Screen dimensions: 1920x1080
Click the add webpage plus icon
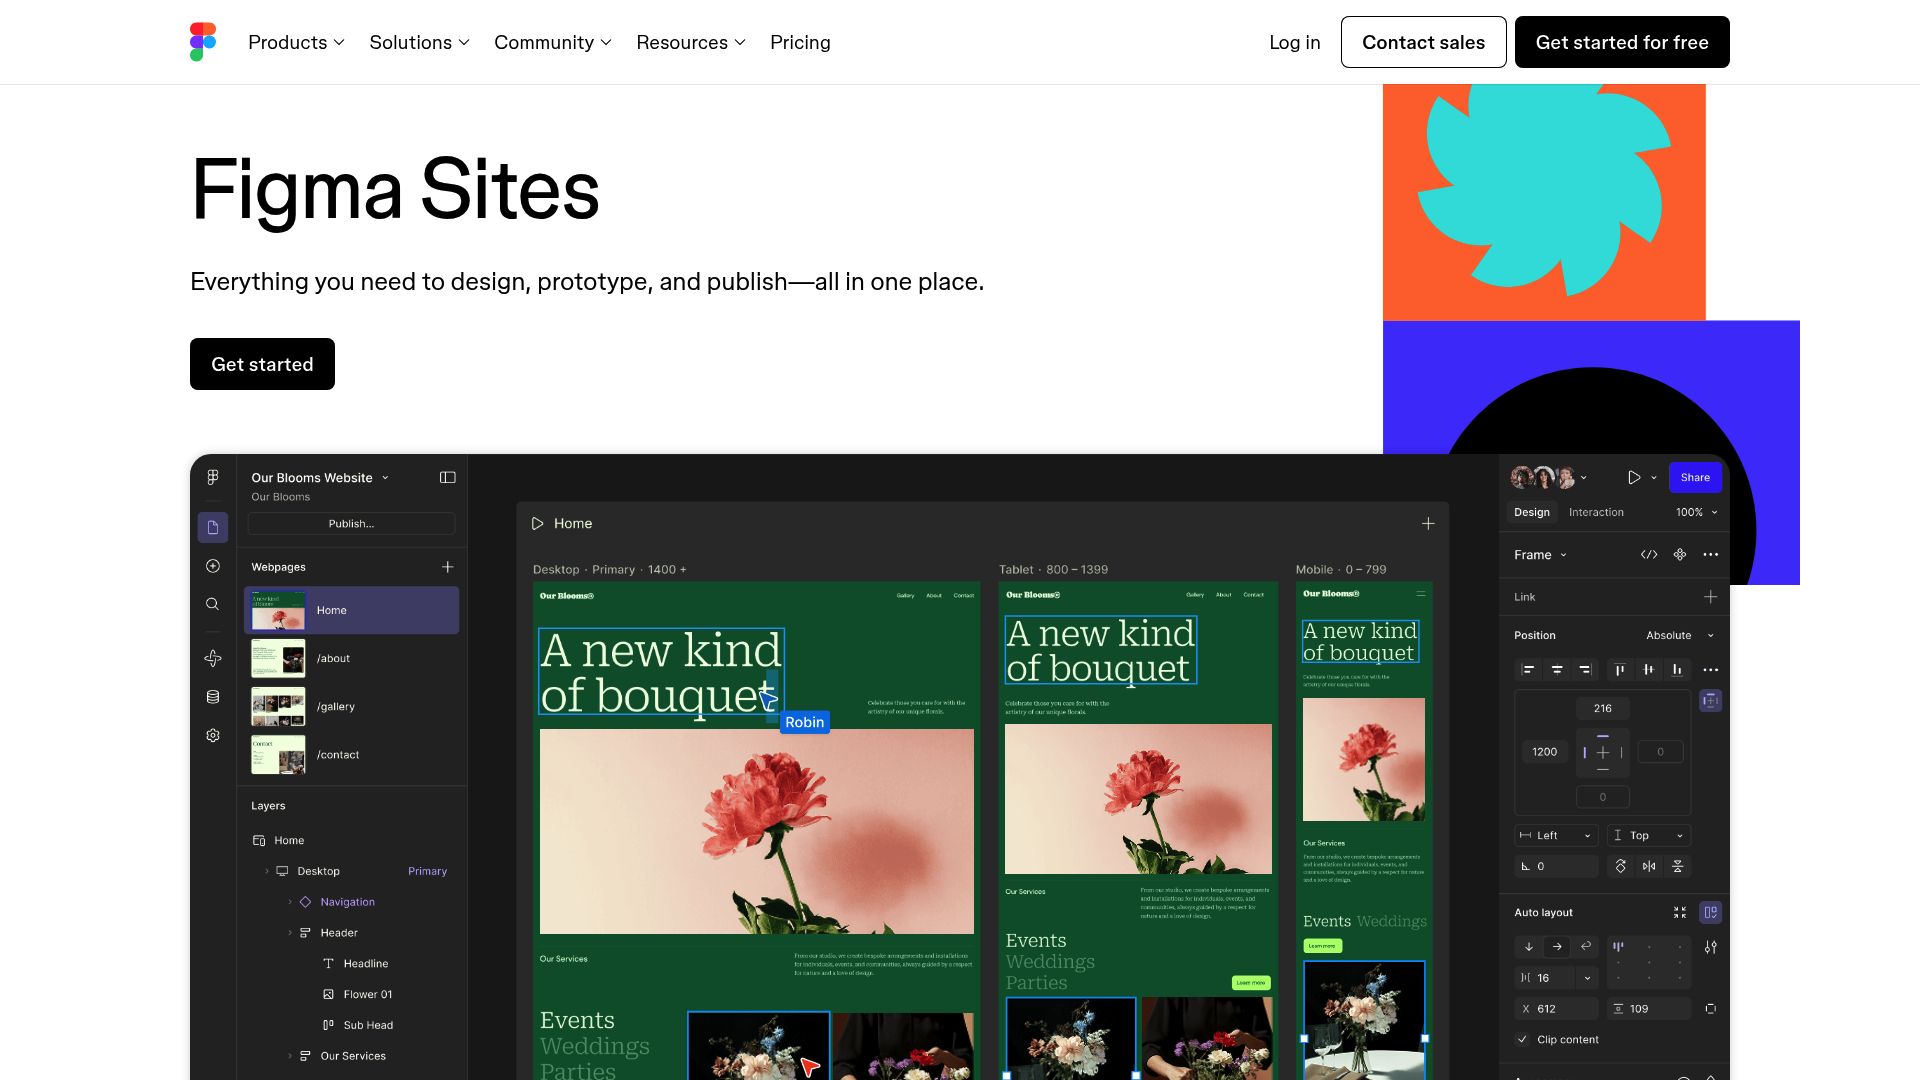pos(448,567)
